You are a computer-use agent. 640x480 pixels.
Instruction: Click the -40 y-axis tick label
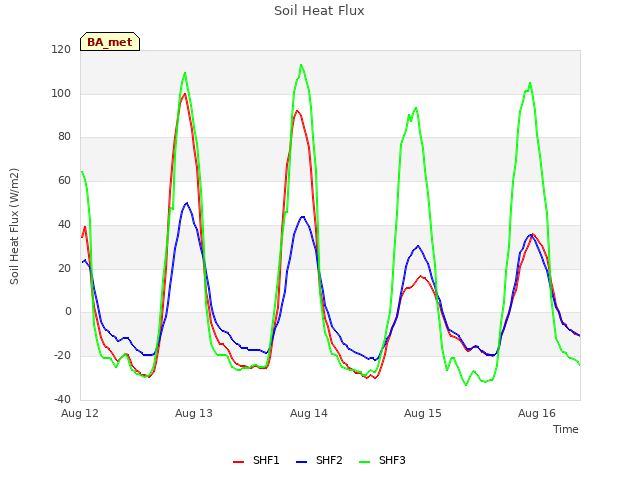click(x=62, y=399)
